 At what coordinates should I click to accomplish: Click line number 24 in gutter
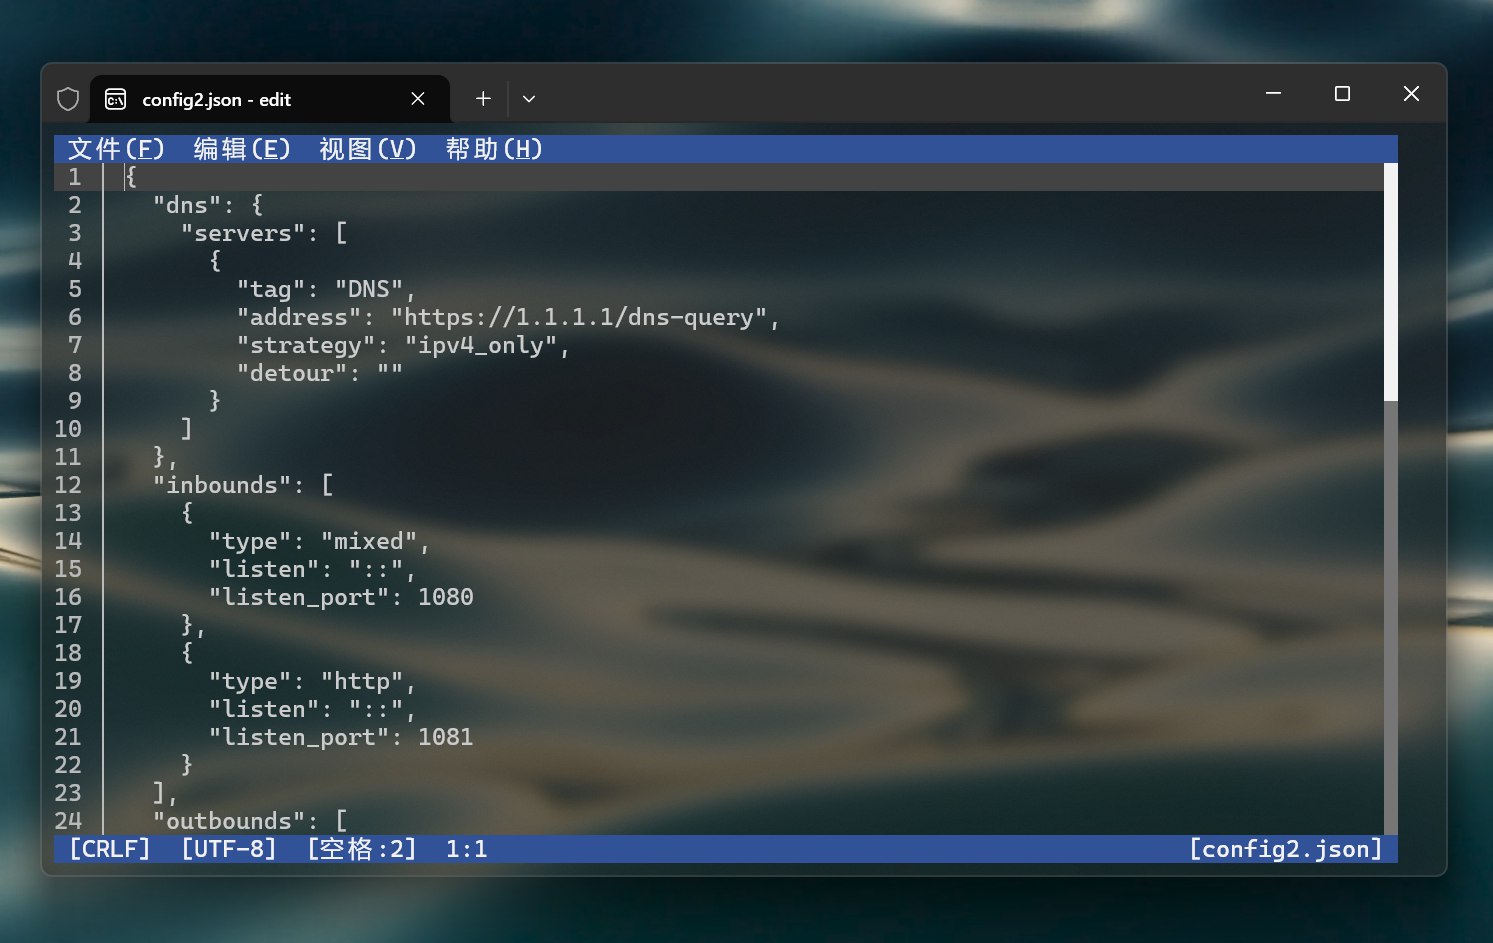(68, 821)
